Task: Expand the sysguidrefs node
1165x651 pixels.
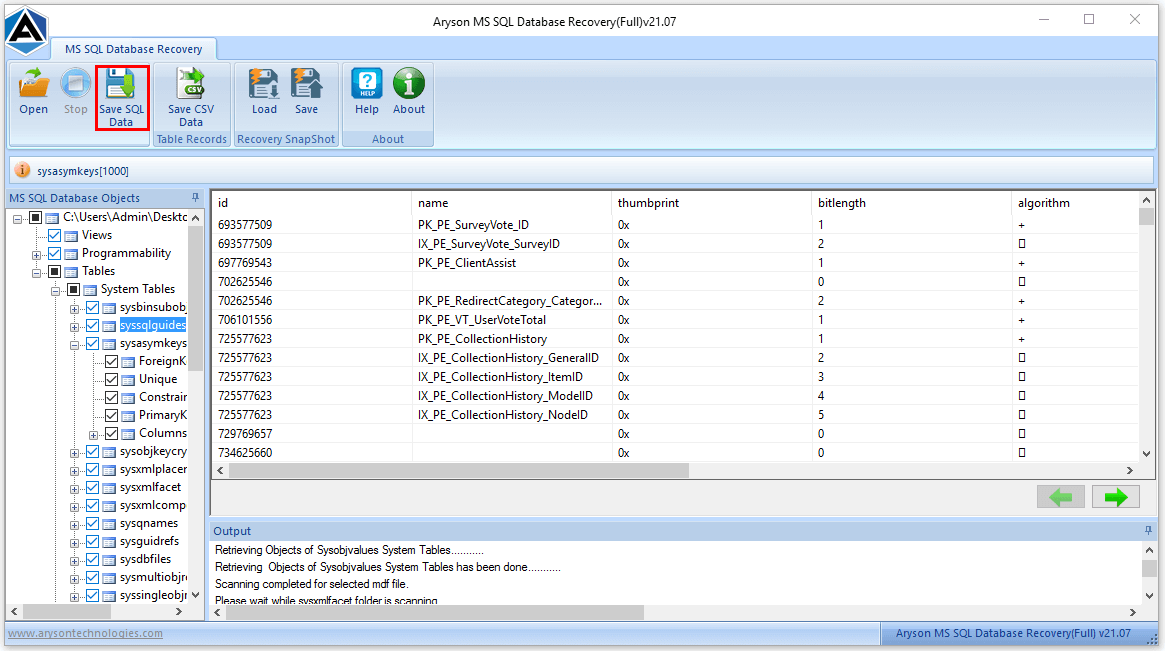Action: pos(74,542)
